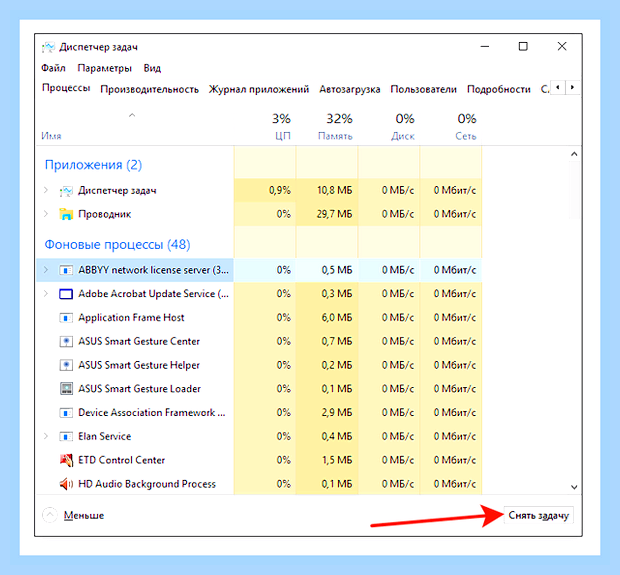Click the ASUS Smart Gesture Helper icon
This screenshot has height=575, width=620.
[x=66, y=365]
